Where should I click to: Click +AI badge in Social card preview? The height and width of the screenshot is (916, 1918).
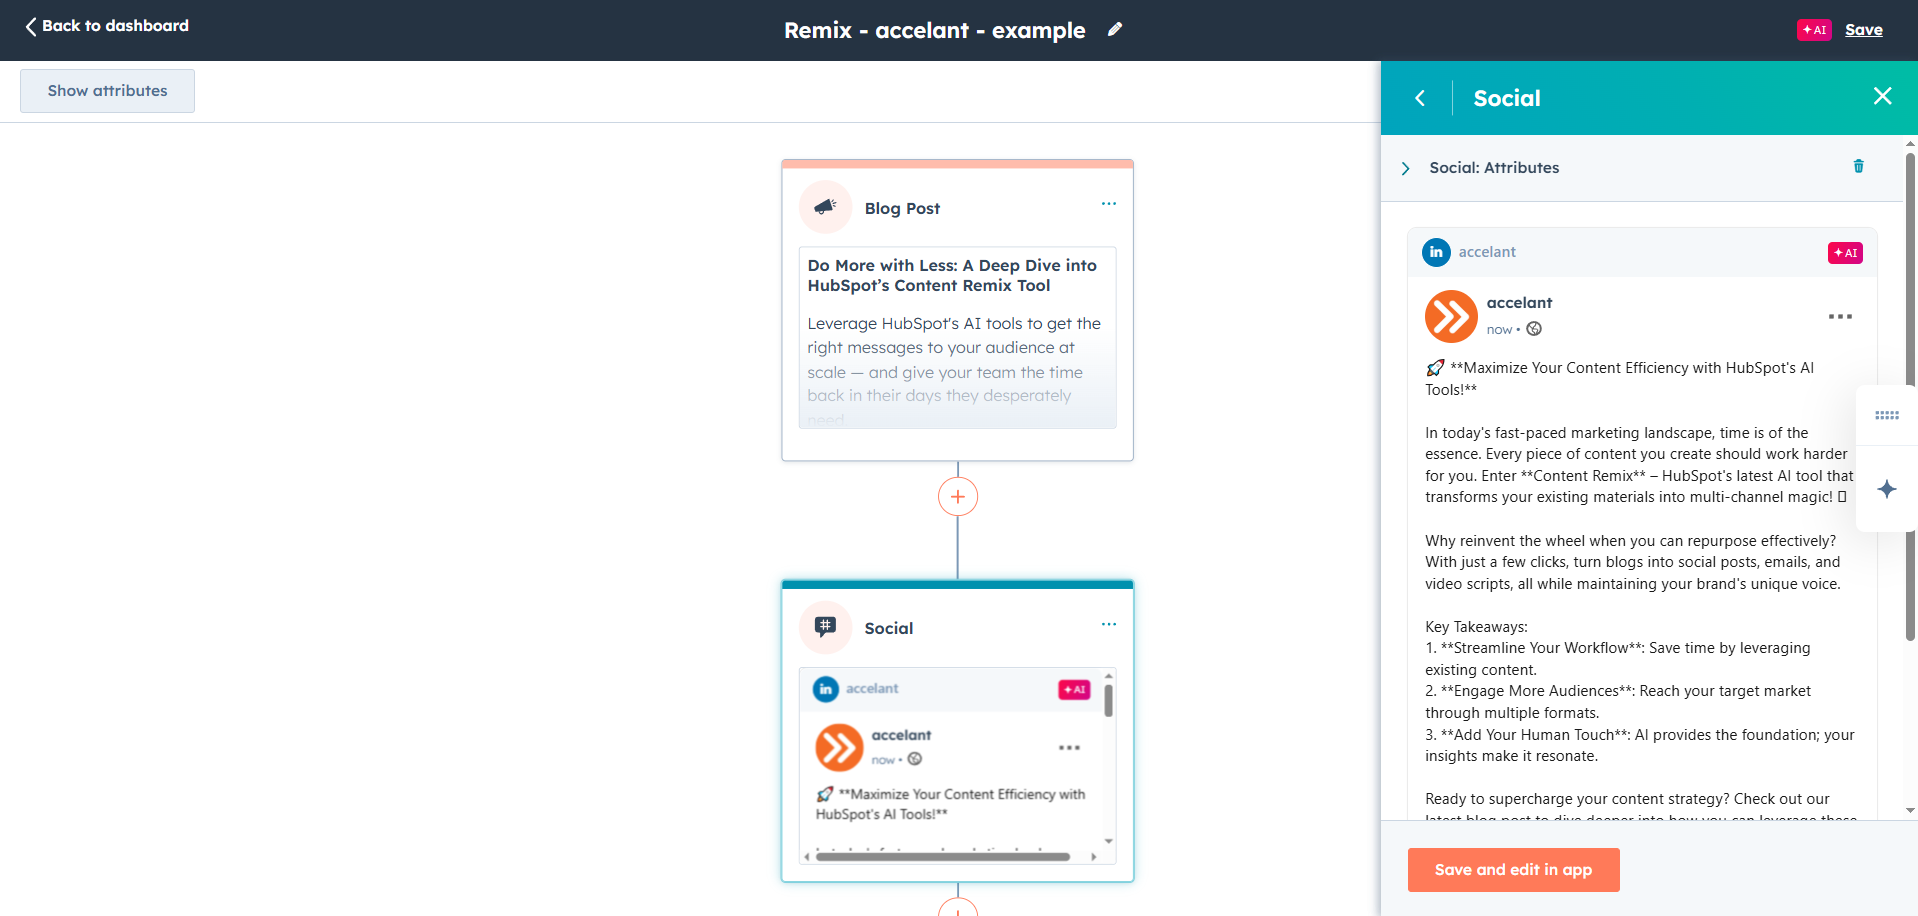click(x=1074, y=689)
